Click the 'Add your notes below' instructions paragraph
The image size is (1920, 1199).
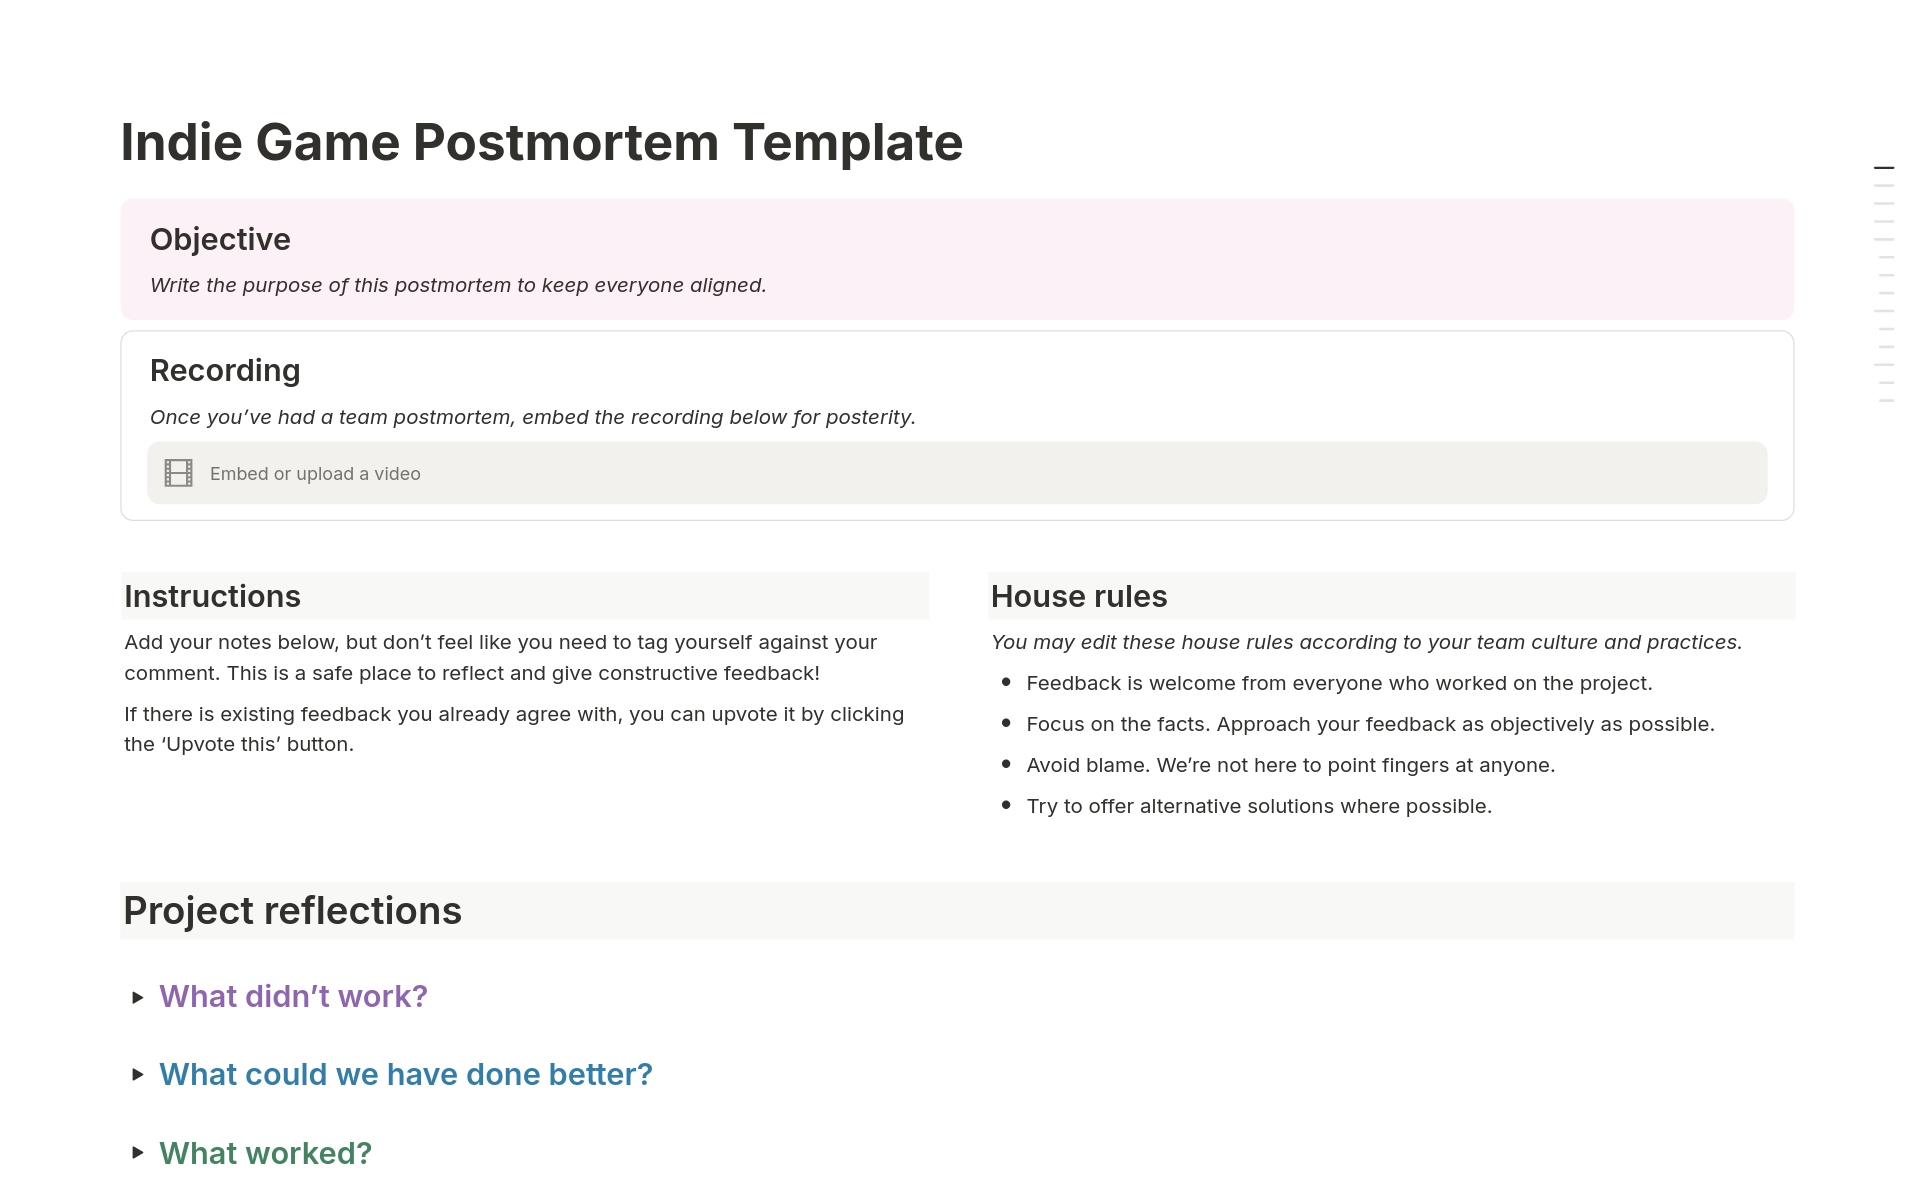click(500, 657)
